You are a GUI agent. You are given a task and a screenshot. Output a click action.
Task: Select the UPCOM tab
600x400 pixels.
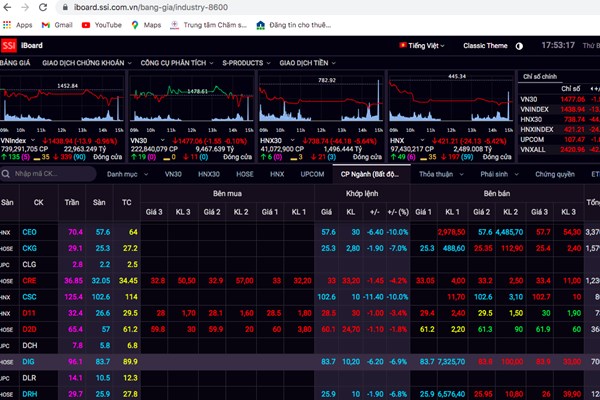coord(312,174)
